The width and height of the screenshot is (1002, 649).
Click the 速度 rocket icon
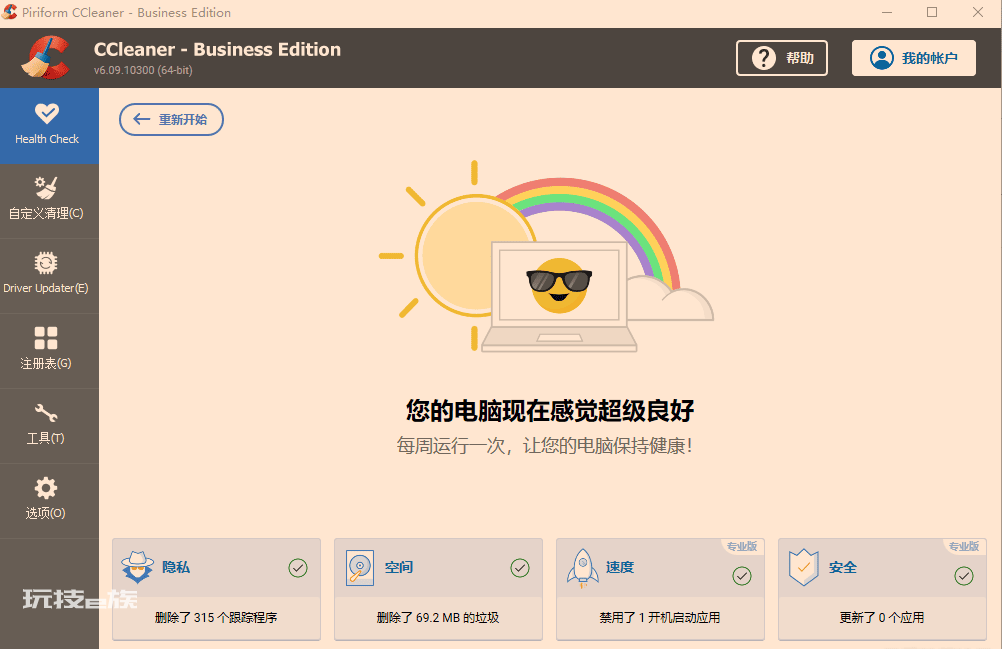582,568
